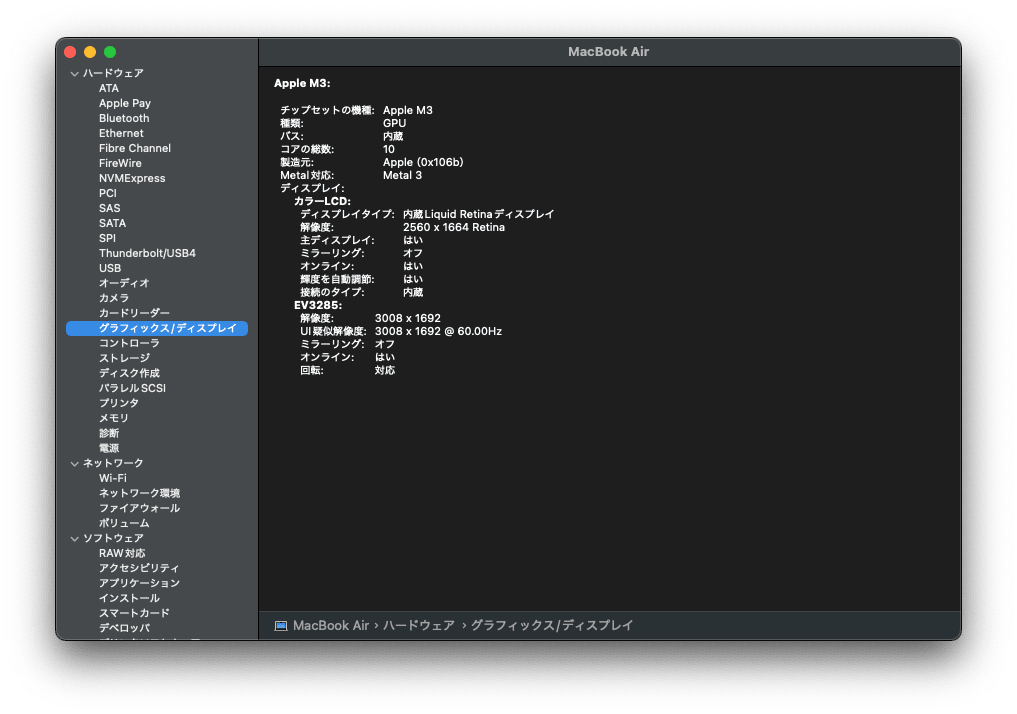Select ネットワーク環境 in the sidebar

point(139,493)
